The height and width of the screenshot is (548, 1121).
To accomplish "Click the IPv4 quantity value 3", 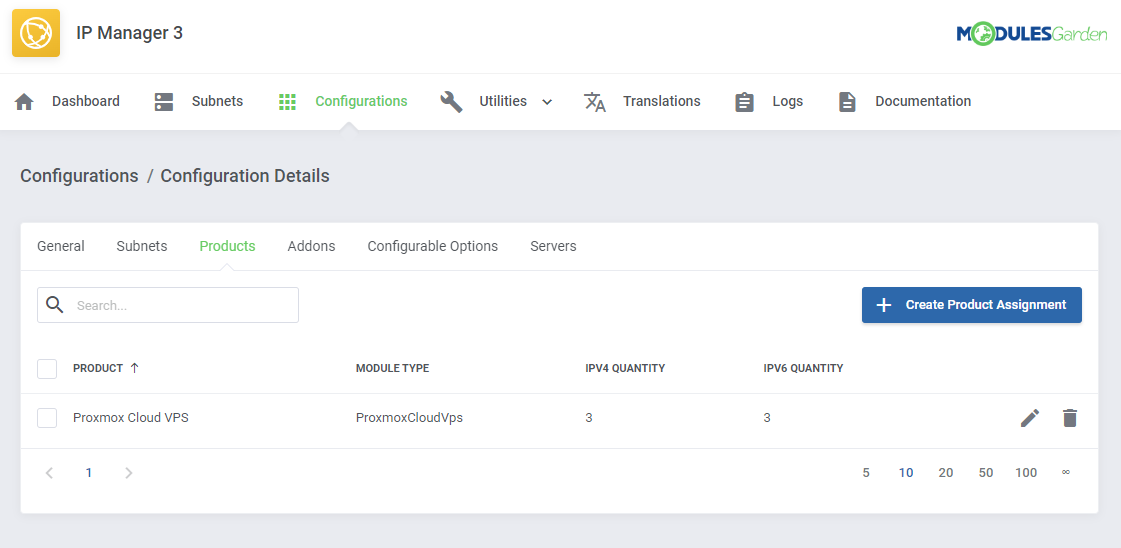I will [x=588, y=418].
